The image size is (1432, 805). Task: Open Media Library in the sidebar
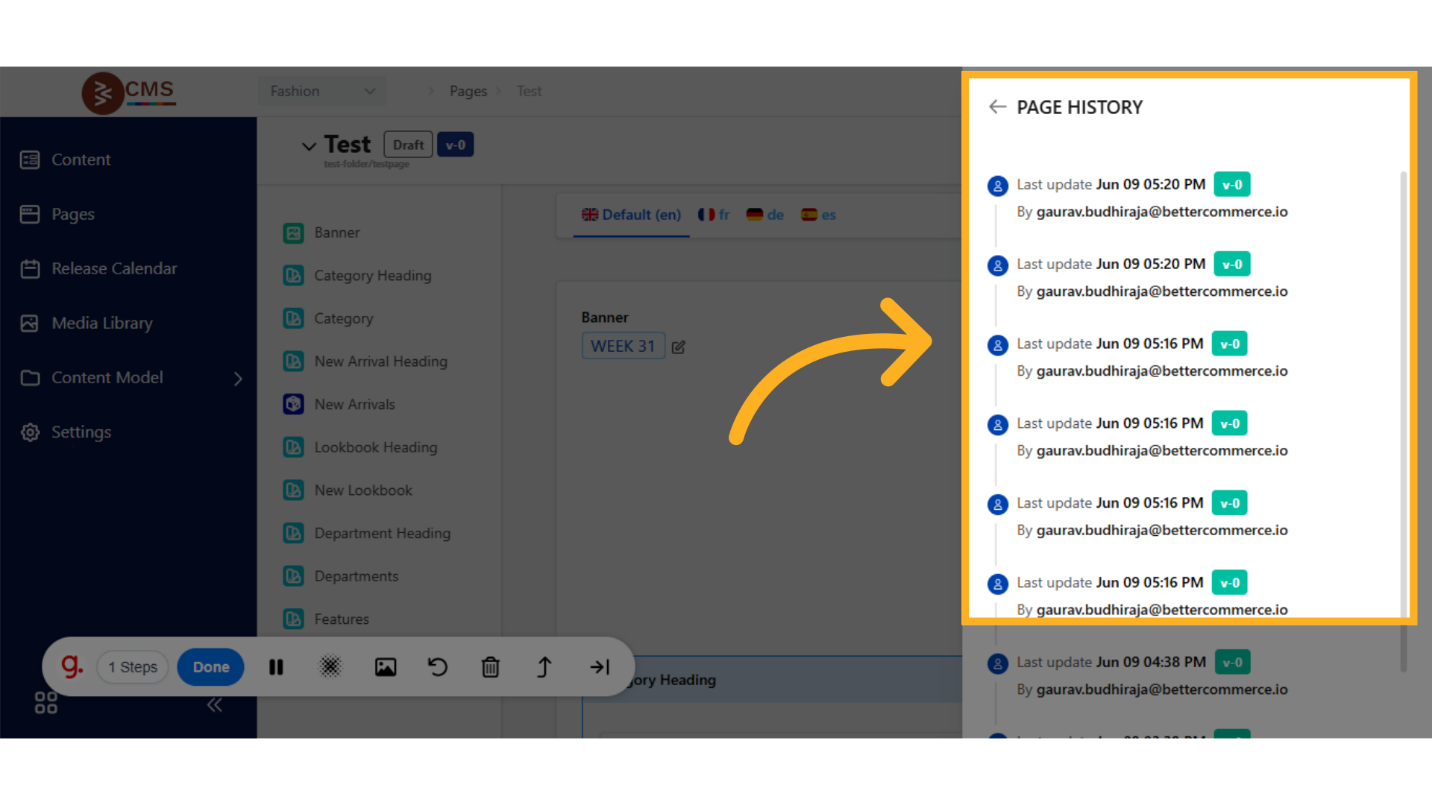tap(102, 323)
